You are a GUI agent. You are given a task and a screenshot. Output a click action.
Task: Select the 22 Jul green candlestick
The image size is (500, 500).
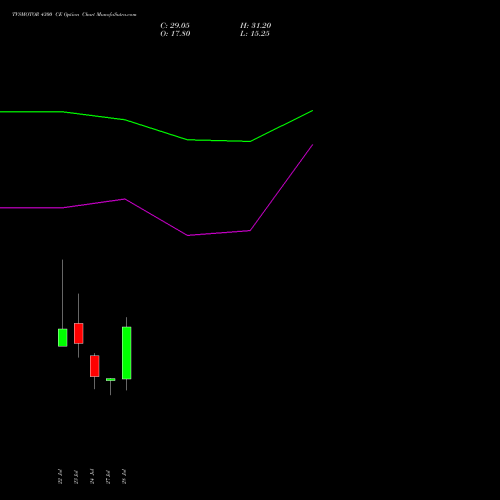pyautogui.click(x=62, y=338)
